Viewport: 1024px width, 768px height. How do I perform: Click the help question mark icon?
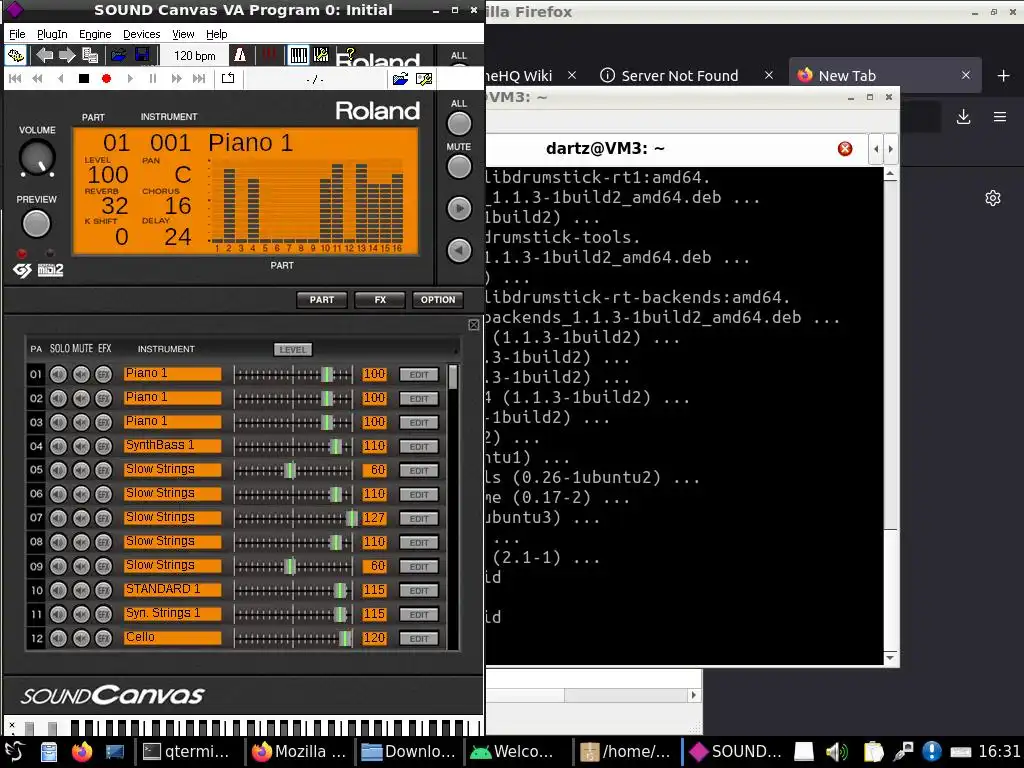350,54
